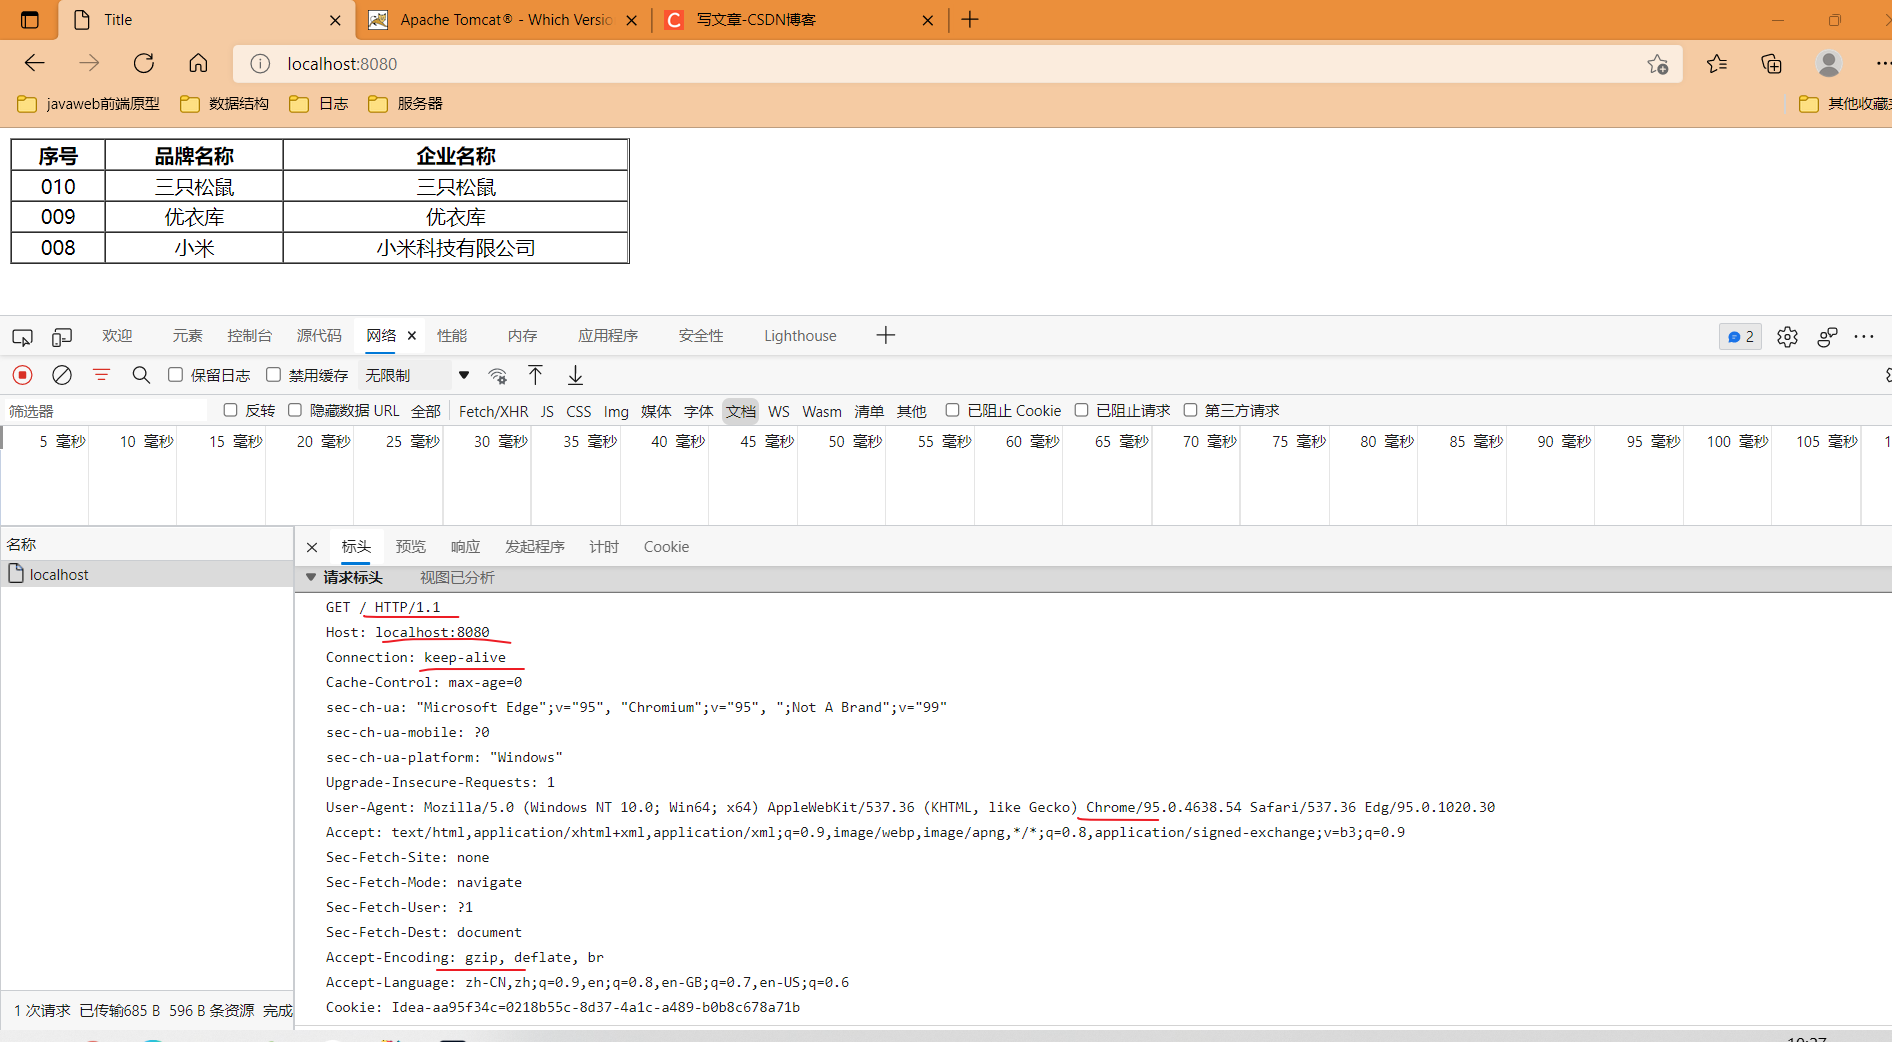
Task: Enable the 保留日志 checkbox
Action: pos(175,375)
